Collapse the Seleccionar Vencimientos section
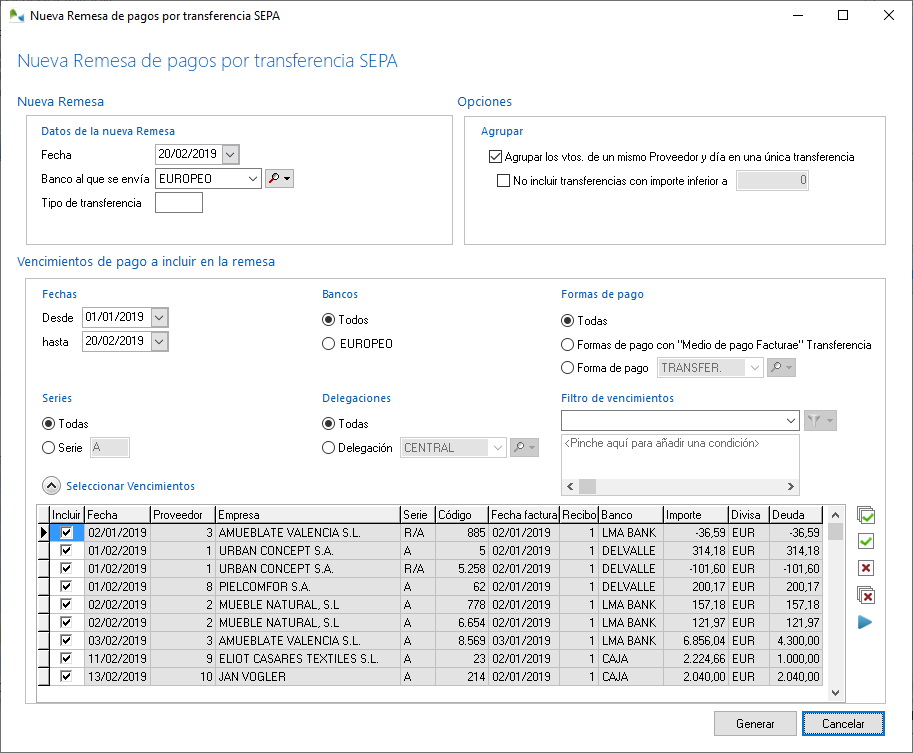913x753 pixels. click(51, 485)
